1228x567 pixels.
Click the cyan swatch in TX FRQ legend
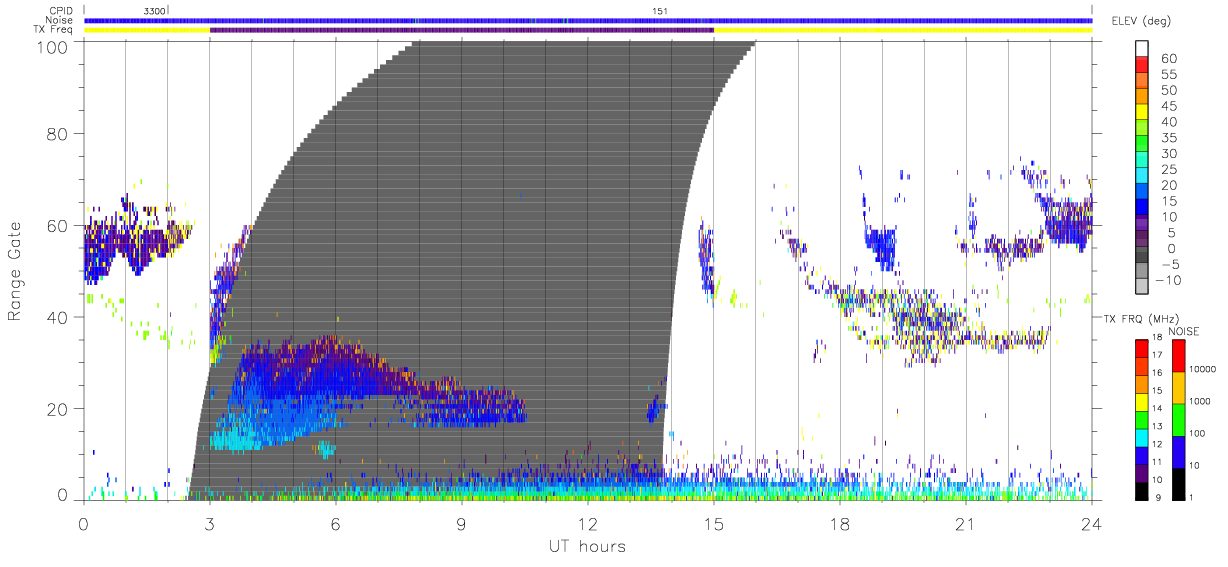(x=1142, y=436)
